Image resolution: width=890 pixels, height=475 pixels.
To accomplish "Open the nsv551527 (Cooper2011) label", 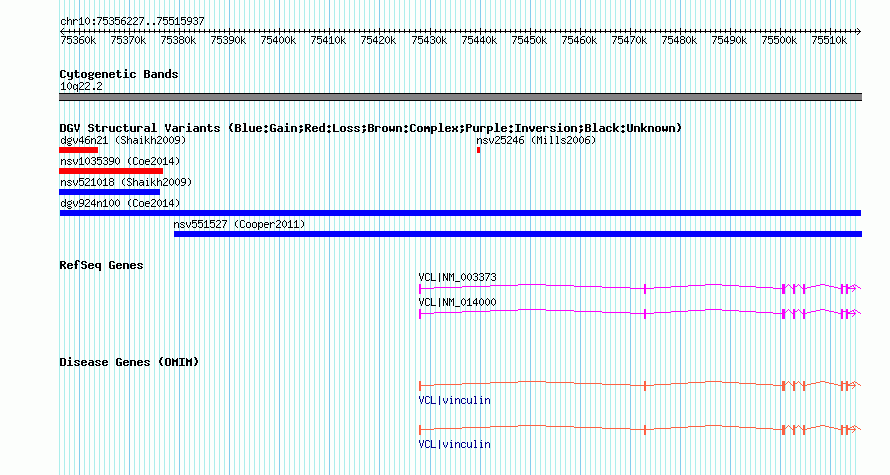I will pyautogui.click(x=239, y=224).
